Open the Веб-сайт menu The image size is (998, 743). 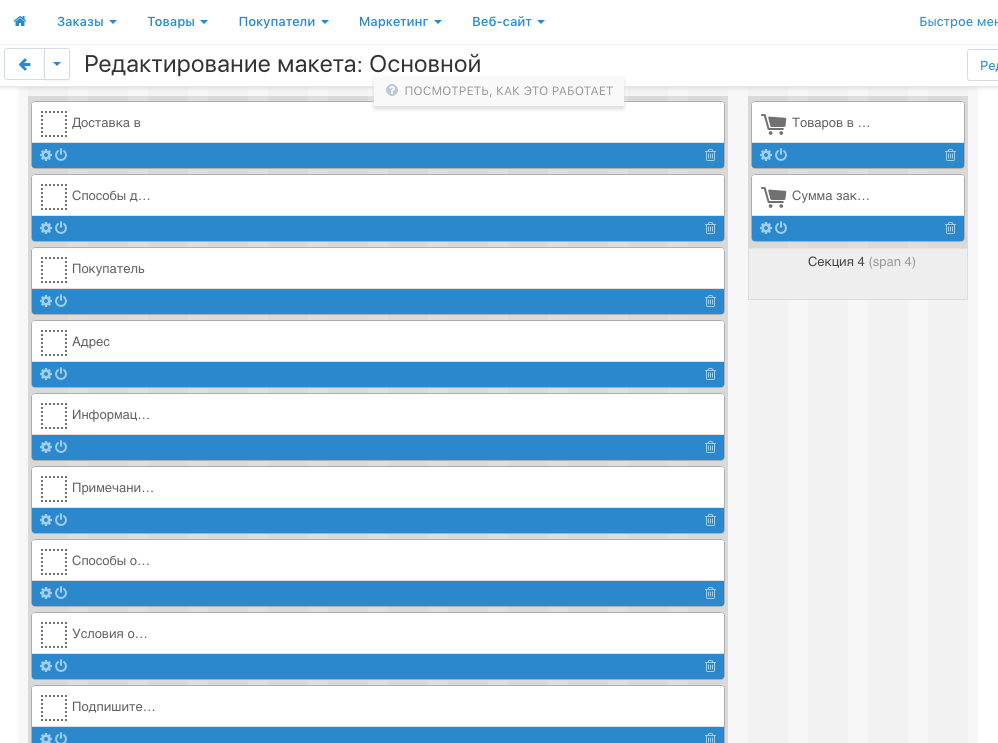point(508,21)
